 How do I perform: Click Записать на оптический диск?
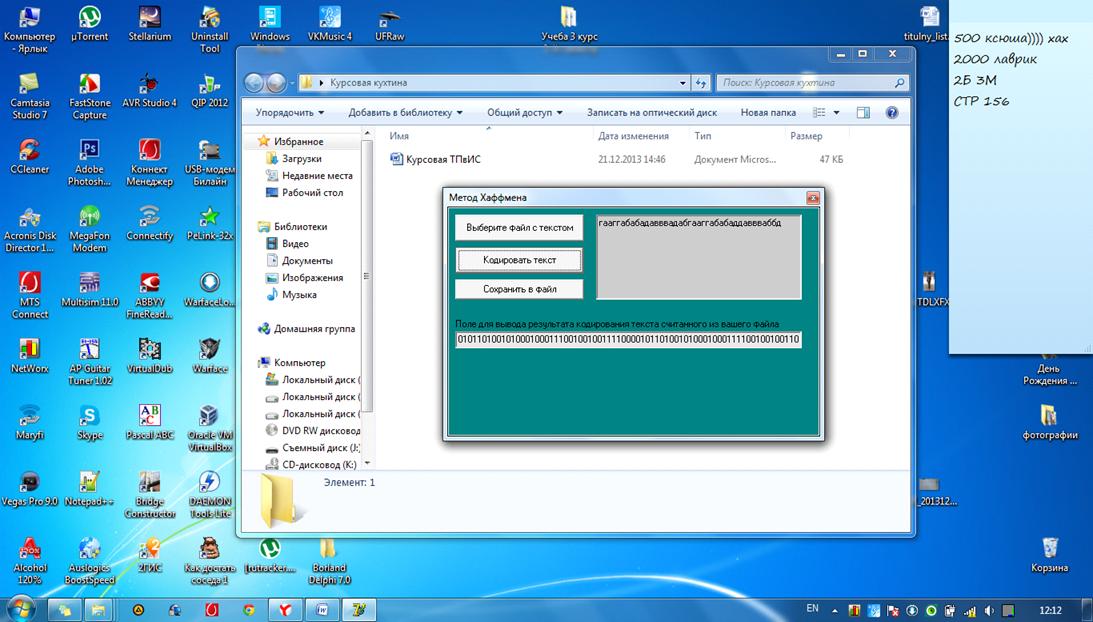(x=651, y=113)
